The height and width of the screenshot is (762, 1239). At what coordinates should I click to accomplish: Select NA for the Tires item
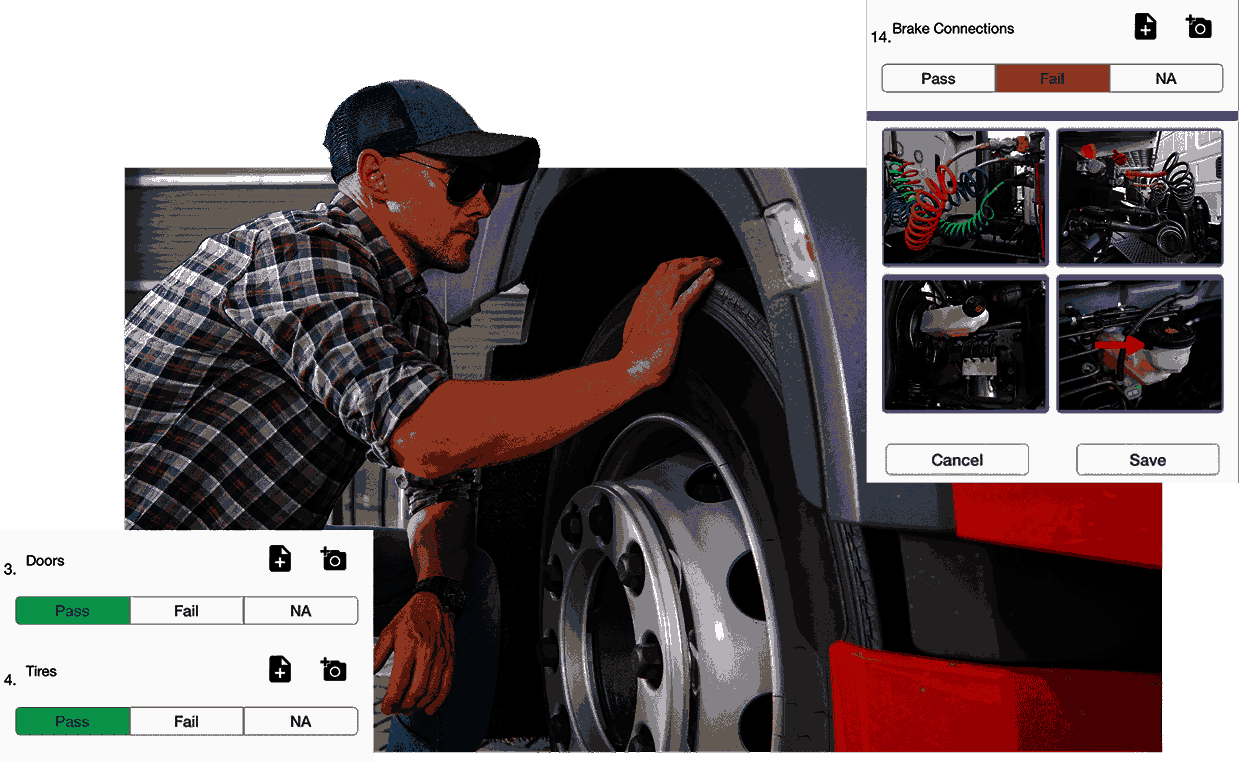pyautogui.click(x=300, y=721)
